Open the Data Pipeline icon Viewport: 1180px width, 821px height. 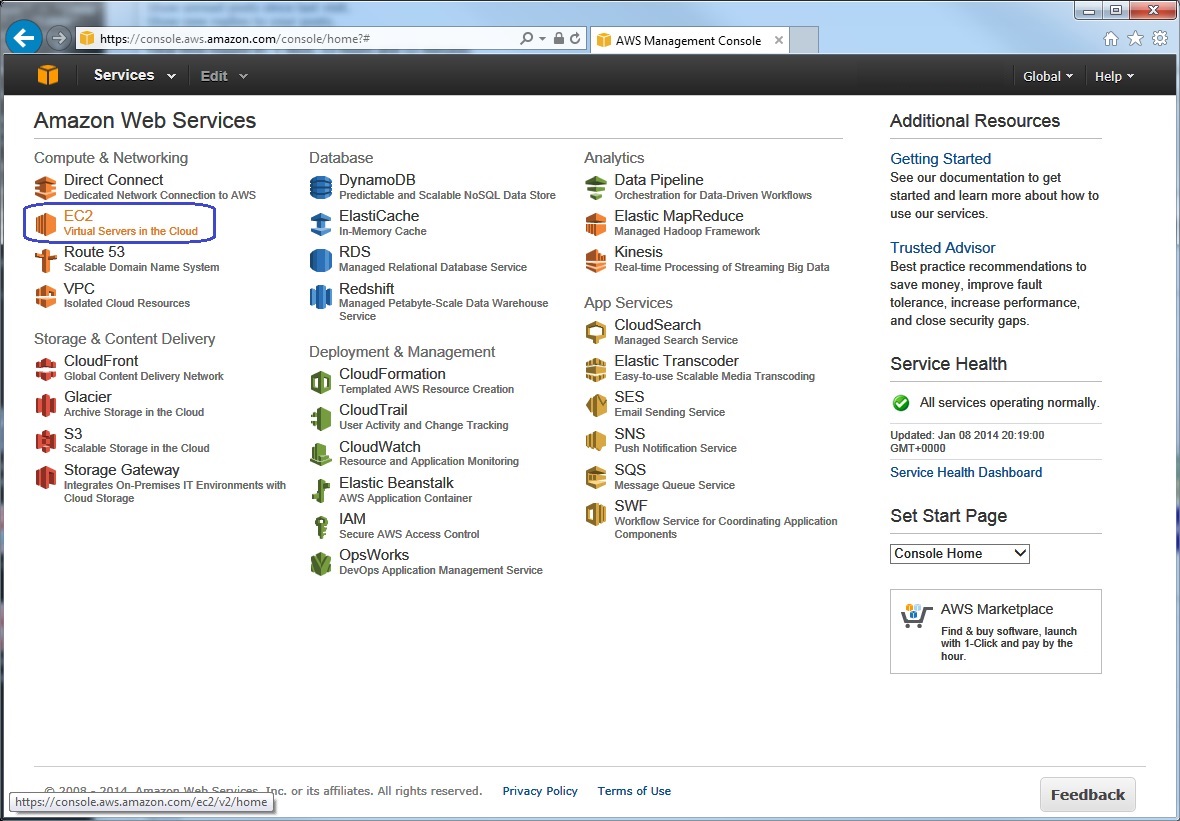point(596,187)
